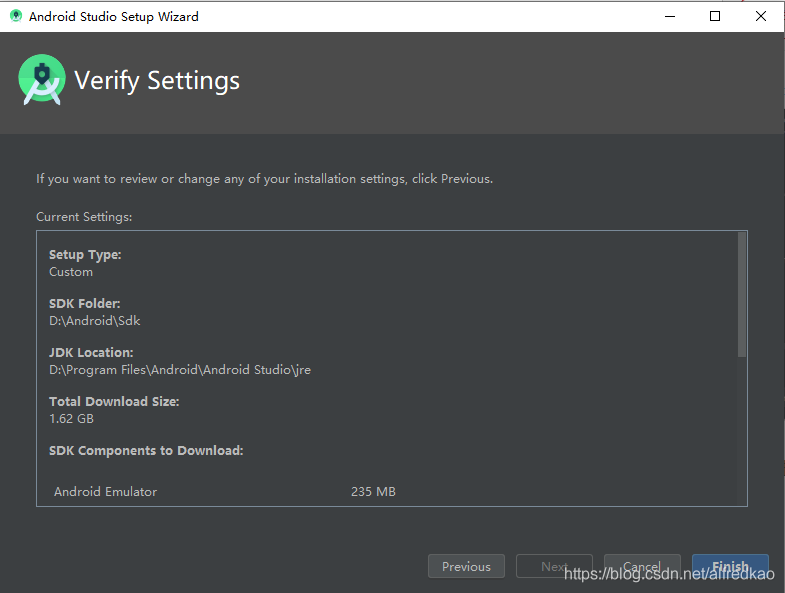Click the Finish button

click(730, 566)
